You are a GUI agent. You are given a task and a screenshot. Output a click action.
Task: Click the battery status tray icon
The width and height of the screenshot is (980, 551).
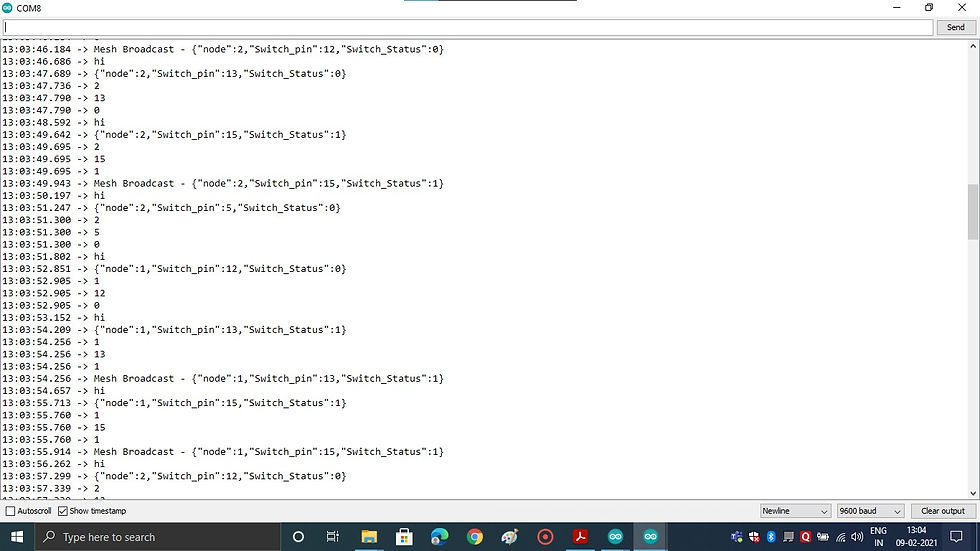click(823, 537)
